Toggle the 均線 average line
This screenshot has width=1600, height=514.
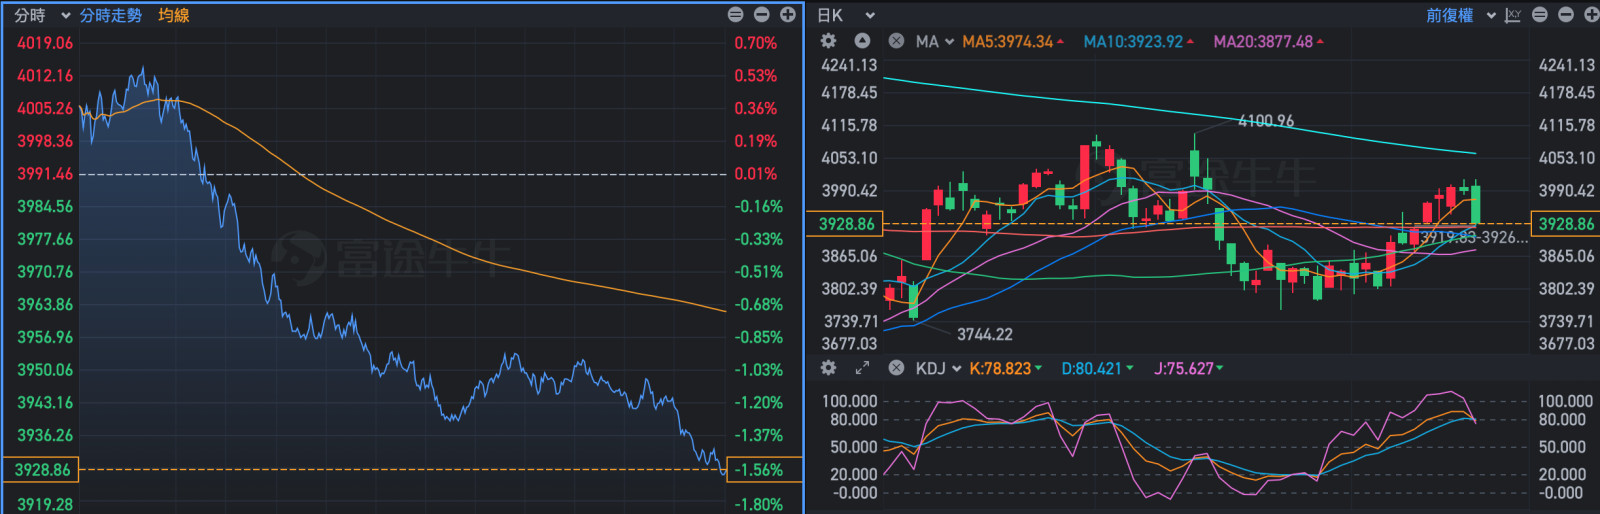point(173,15)
